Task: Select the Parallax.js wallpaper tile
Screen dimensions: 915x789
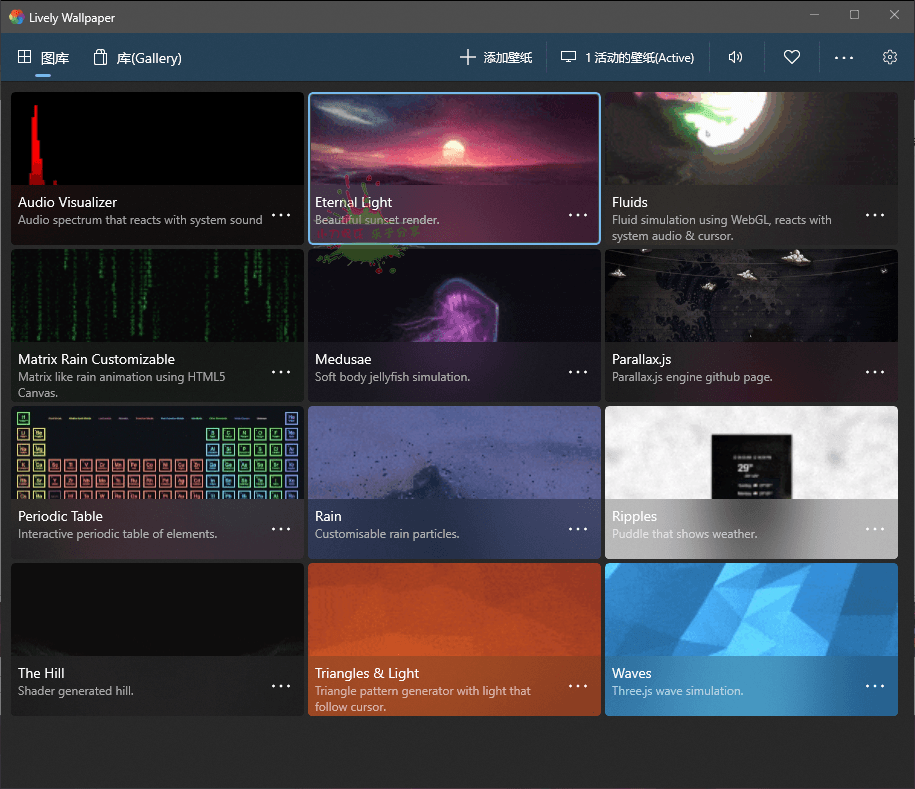Action: coord(751,296)
